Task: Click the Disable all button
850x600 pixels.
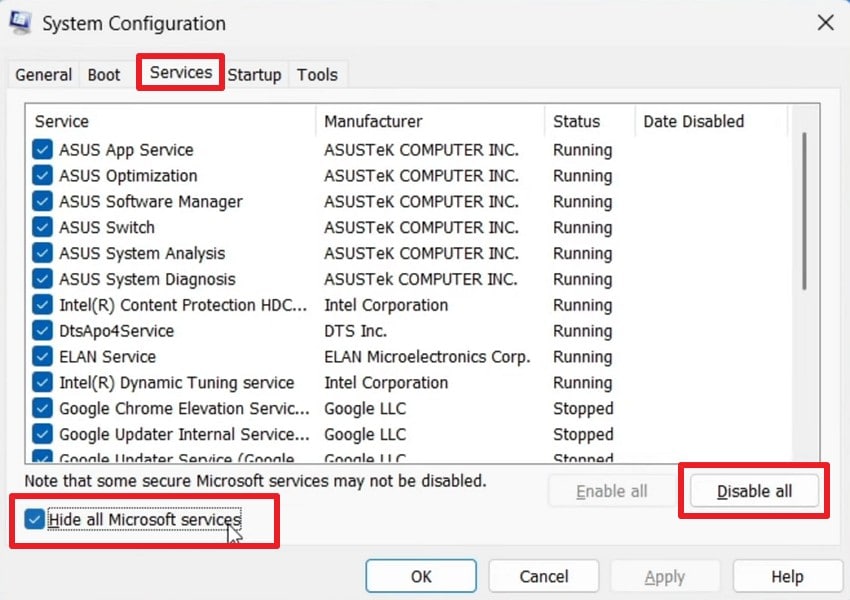Action: tap(754, 490)
